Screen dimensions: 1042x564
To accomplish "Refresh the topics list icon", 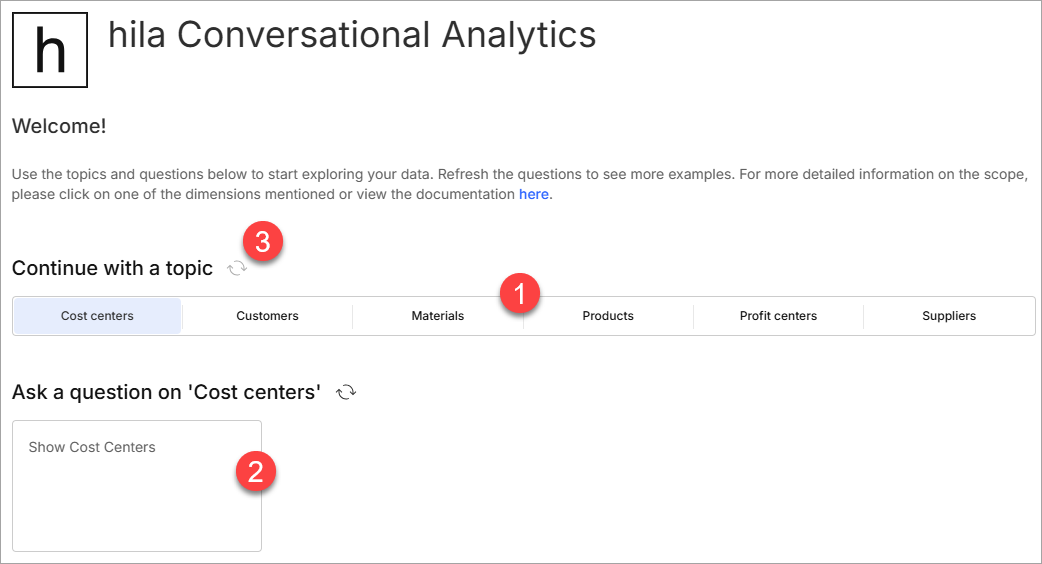I will (x=236, y=268).
